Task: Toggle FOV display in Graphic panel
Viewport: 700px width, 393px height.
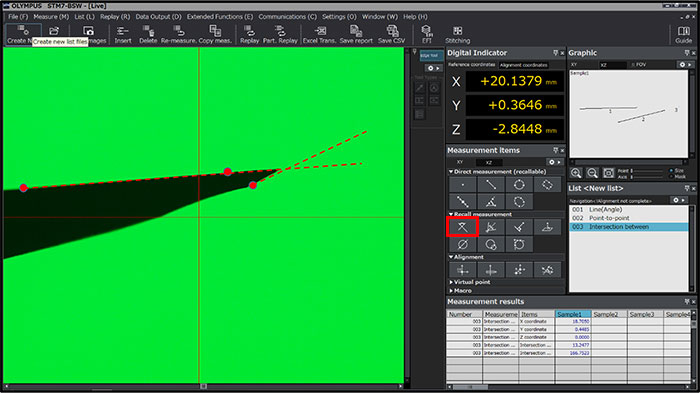Action: 639,65
